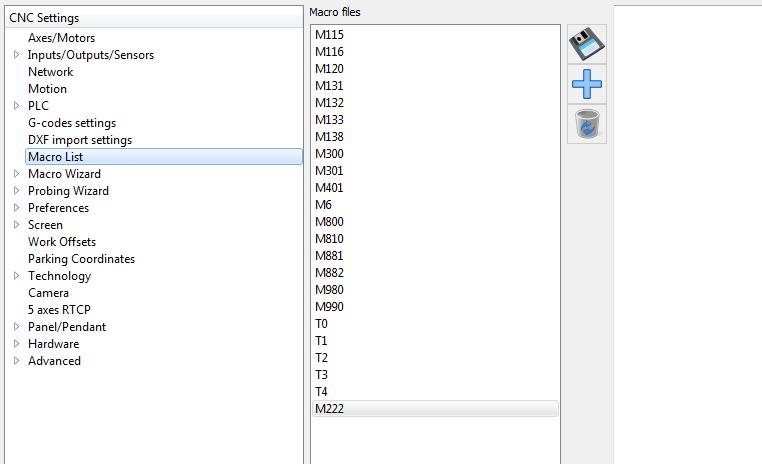Expand the Inputs/Outputs/Sensors tree node

17,55
